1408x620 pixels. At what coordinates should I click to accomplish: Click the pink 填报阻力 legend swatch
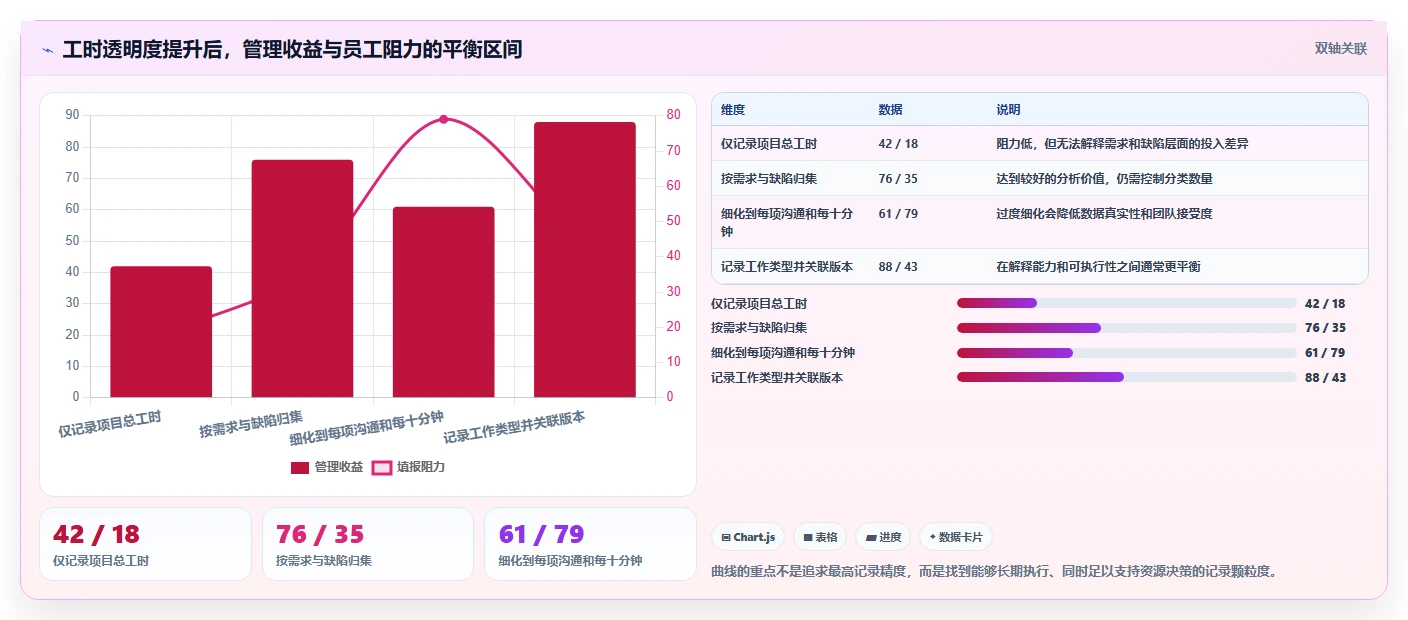(382, 467)
